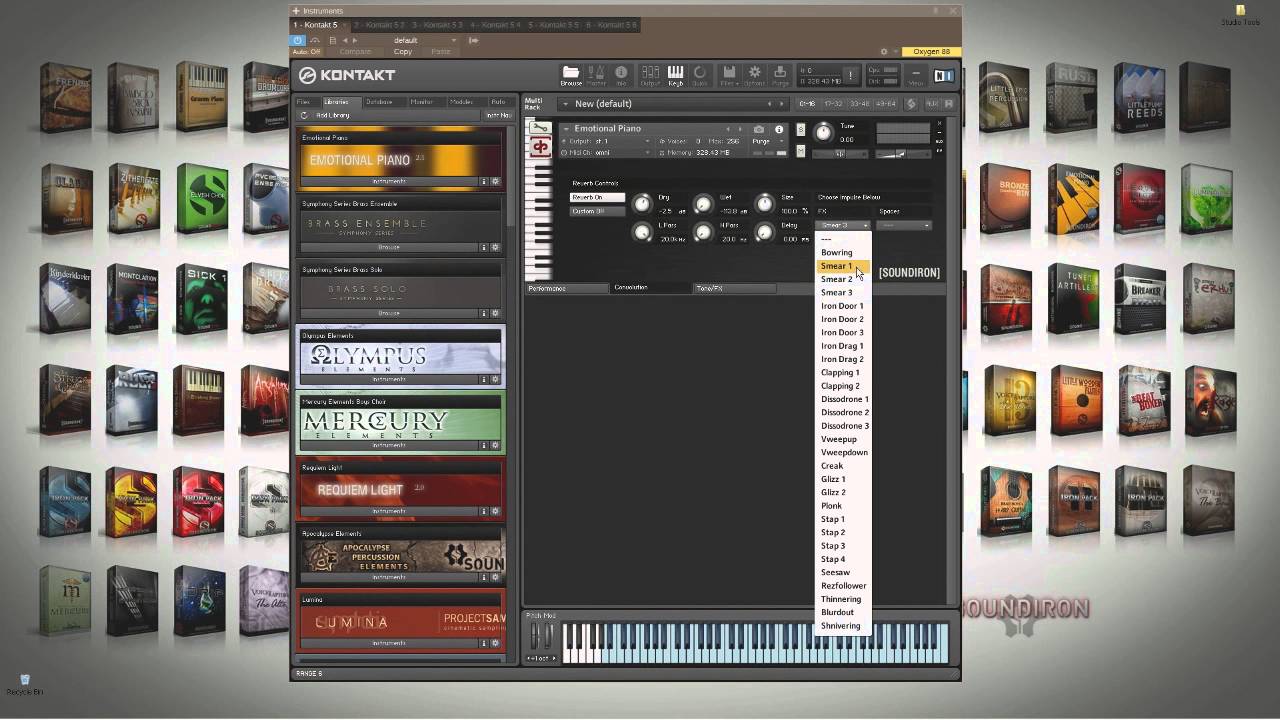Toggle the instrument Mute M button

[x=800, y=151]
